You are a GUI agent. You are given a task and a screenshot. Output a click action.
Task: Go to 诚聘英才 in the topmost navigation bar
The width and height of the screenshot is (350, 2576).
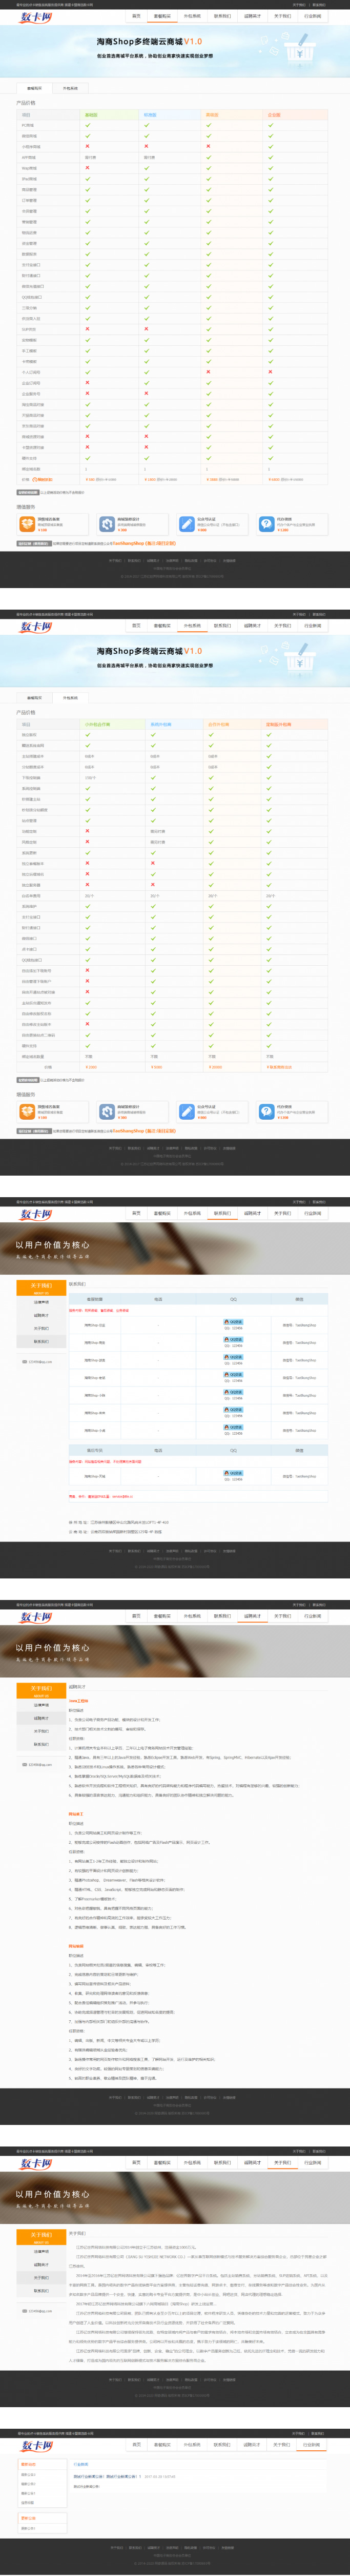tap(252, 16)
